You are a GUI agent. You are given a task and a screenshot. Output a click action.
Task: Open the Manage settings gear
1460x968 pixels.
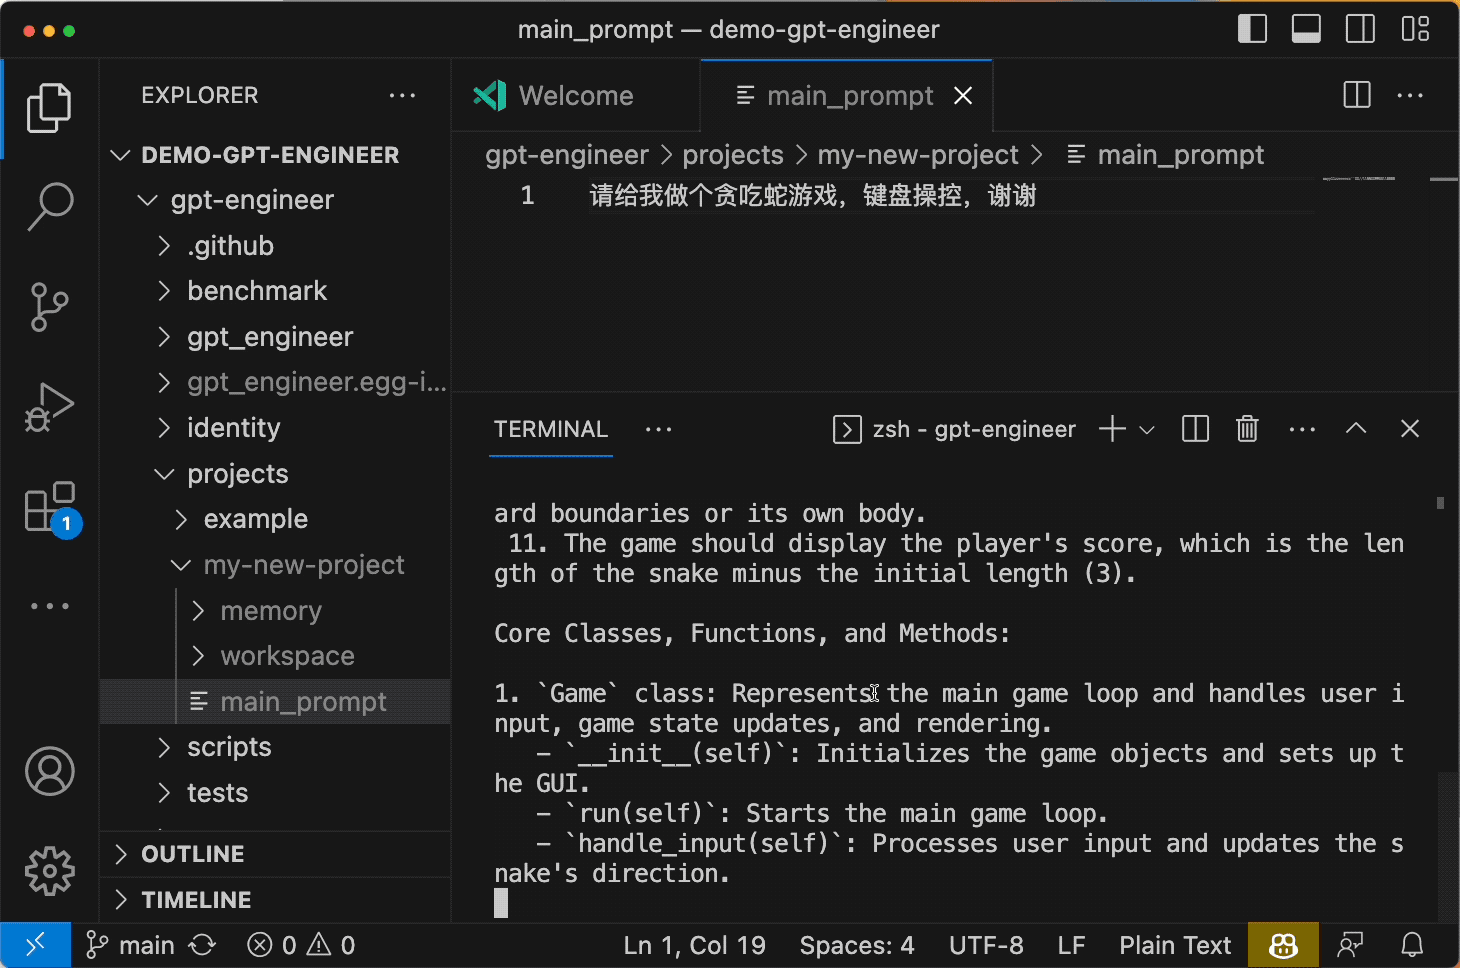click(50, 871)
